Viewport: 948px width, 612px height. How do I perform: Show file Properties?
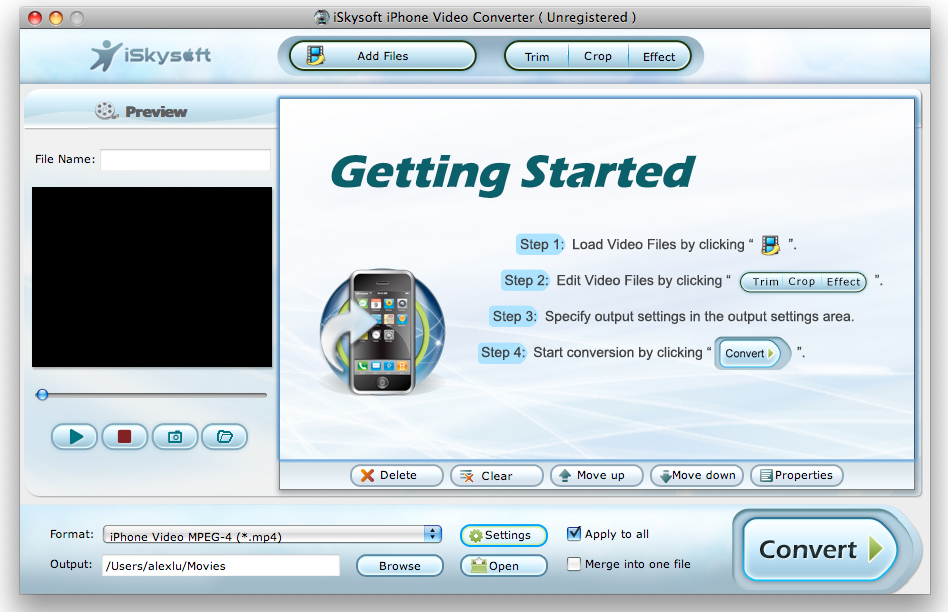pos(796,475)
